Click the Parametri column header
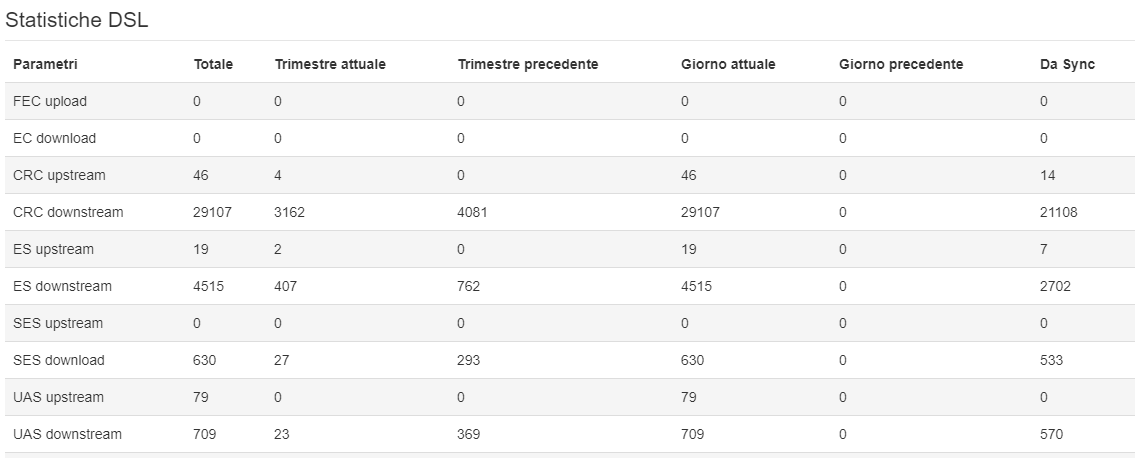The width and height of the screenshot is (1138, 458). tap(45, 65)
